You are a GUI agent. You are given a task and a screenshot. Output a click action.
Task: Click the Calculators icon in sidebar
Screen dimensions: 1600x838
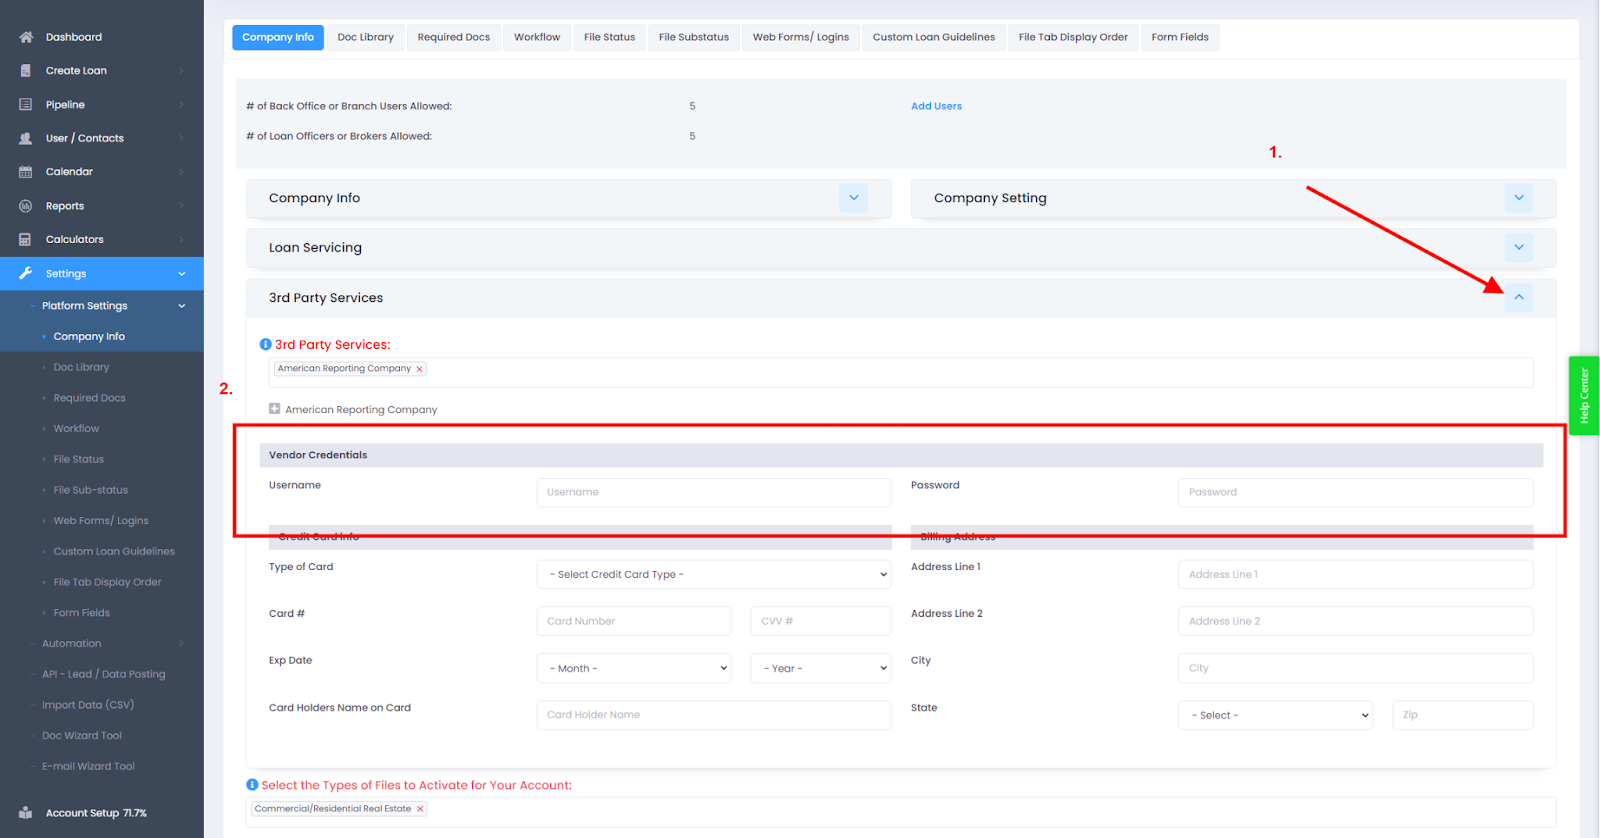click(x=26, y=240)
